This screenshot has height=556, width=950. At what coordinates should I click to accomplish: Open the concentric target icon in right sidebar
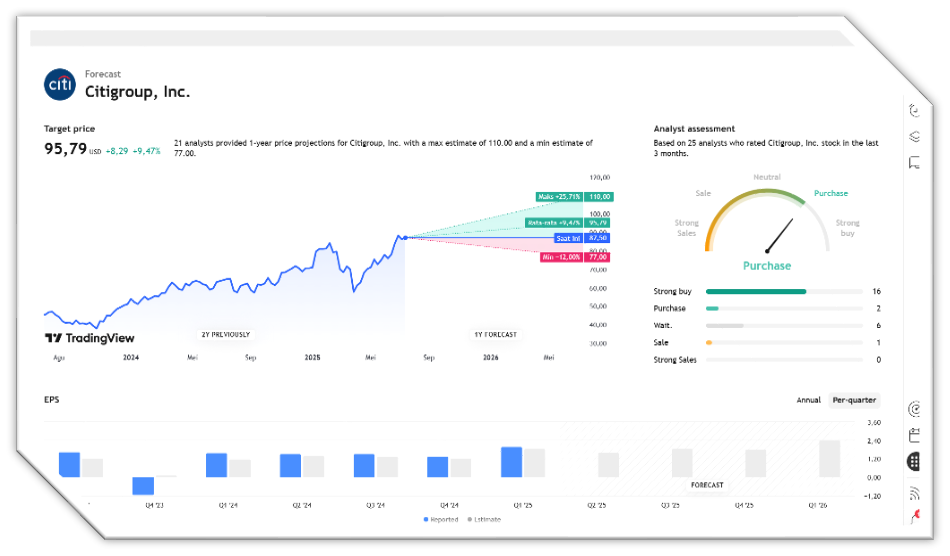pos(914,409)
